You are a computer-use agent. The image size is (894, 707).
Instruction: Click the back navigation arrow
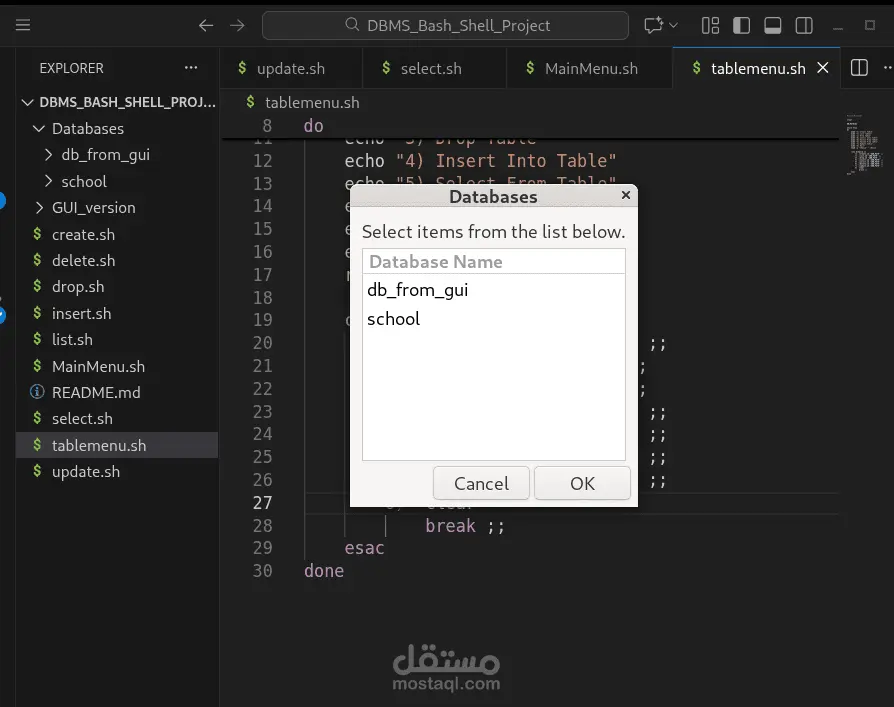[x=205, y=25]
